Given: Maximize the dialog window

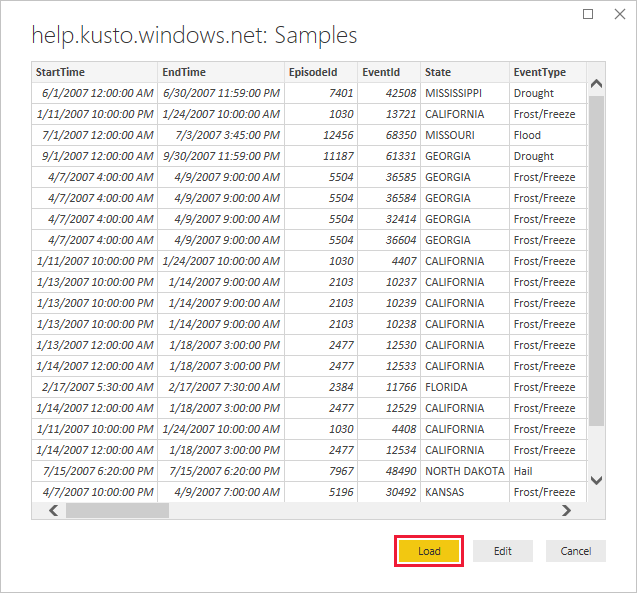Looking at the screenshot, I should 588,14.
